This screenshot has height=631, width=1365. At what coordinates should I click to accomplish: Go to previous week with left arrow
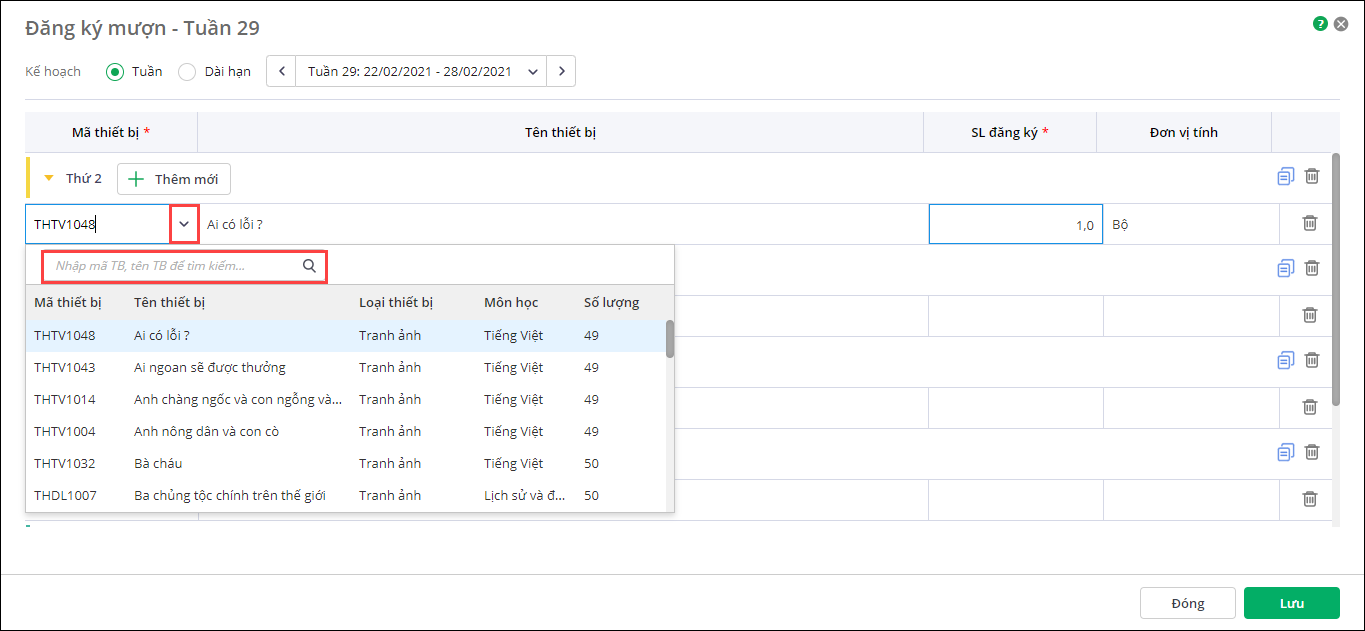281,71
